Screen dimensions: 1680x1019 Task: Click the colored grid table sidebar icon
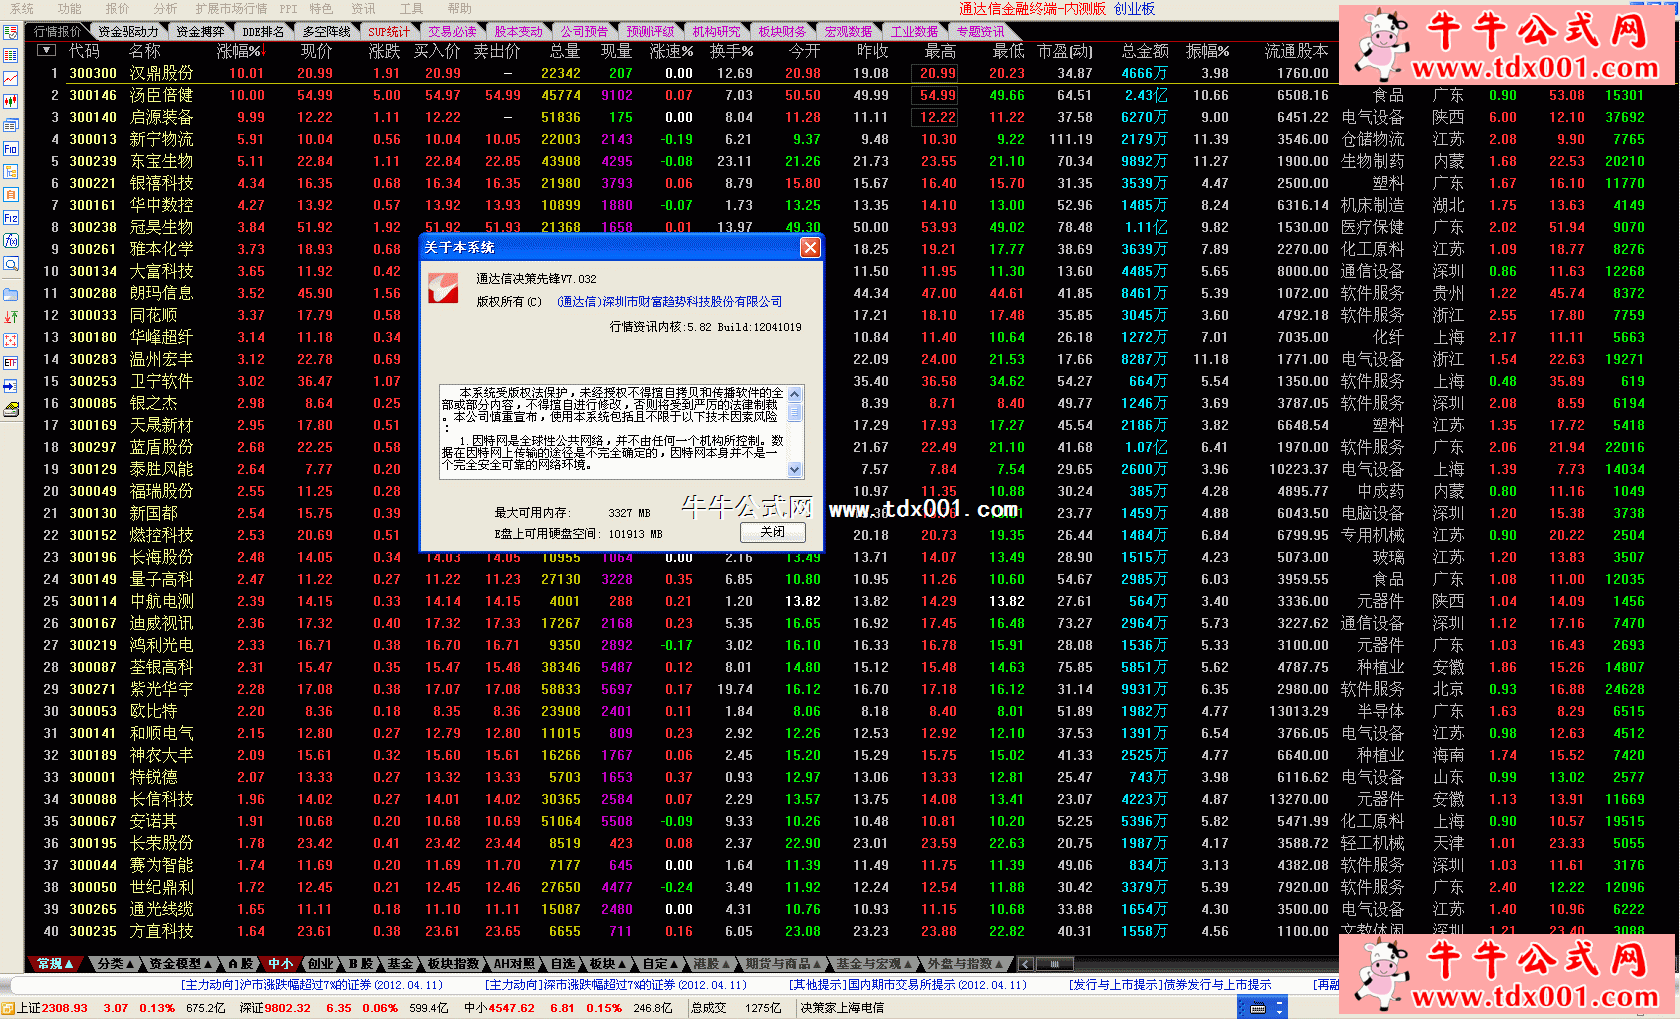[11, 56]
